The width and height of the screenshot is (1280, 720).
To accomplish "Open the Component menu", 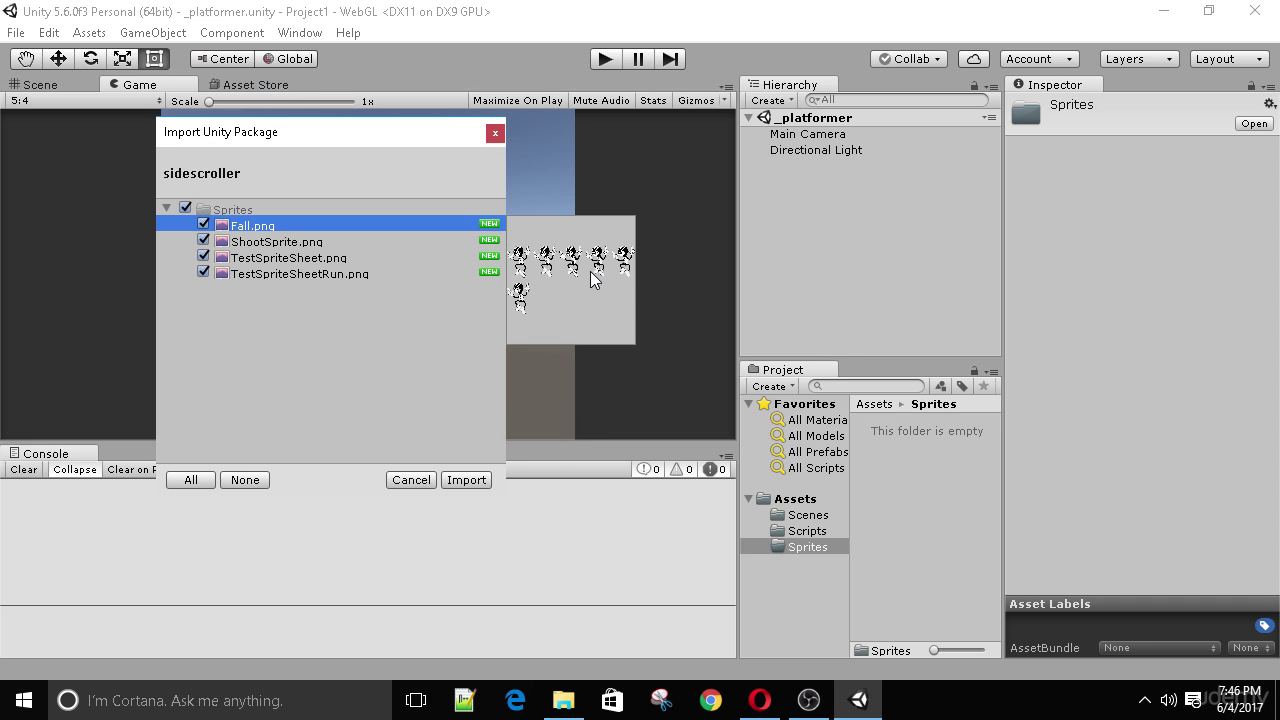I will (232, 33).
